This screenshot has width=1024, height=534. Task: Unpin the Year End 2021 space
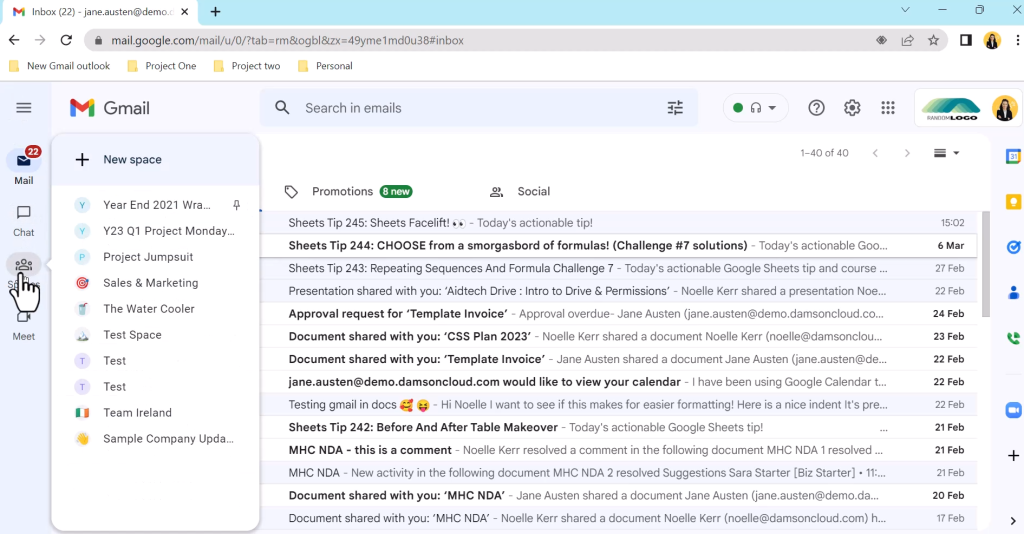[x=236, y=205]
